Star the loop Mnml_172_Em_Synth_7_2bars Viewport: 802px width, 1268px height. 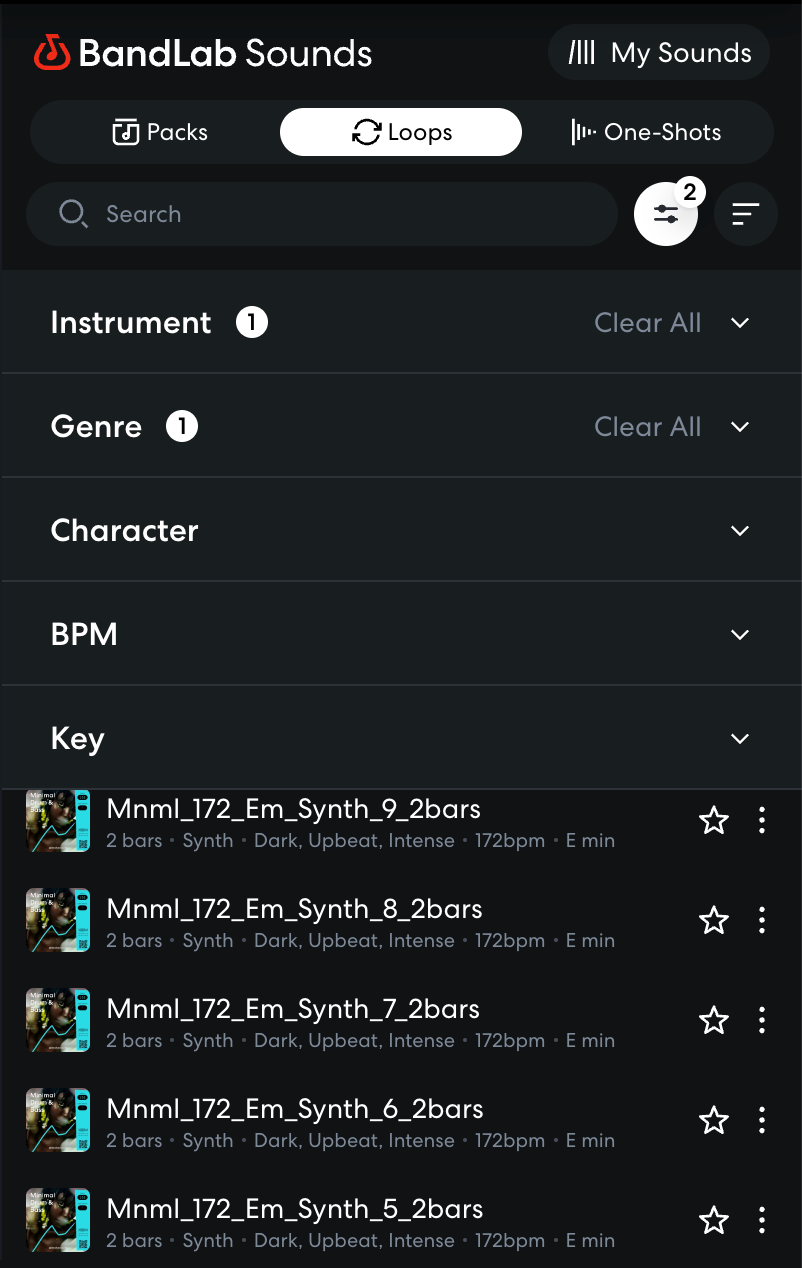714,1020
